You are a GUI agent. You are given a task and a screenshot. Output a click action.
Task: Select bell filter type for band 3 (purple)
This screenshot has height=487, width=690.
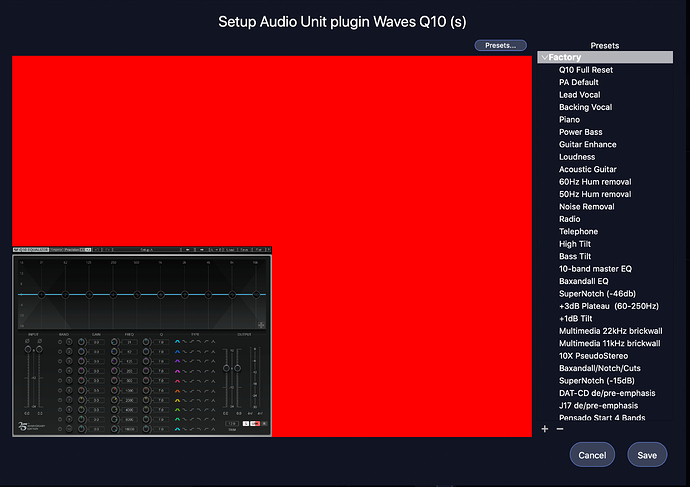[x=177, y=361]
